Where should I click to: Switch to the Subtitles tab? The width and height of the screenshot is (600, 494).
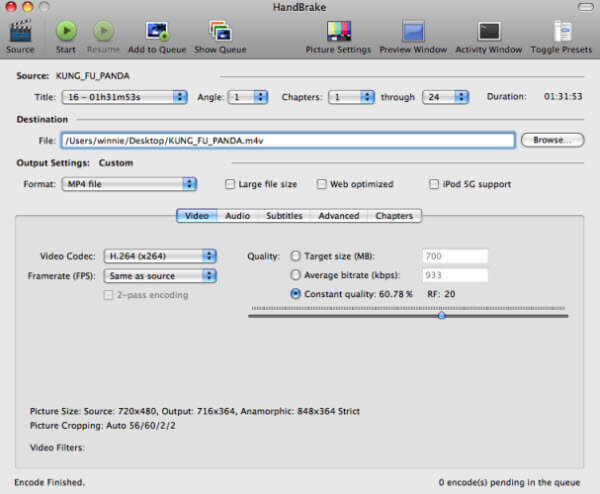(284, 216)
